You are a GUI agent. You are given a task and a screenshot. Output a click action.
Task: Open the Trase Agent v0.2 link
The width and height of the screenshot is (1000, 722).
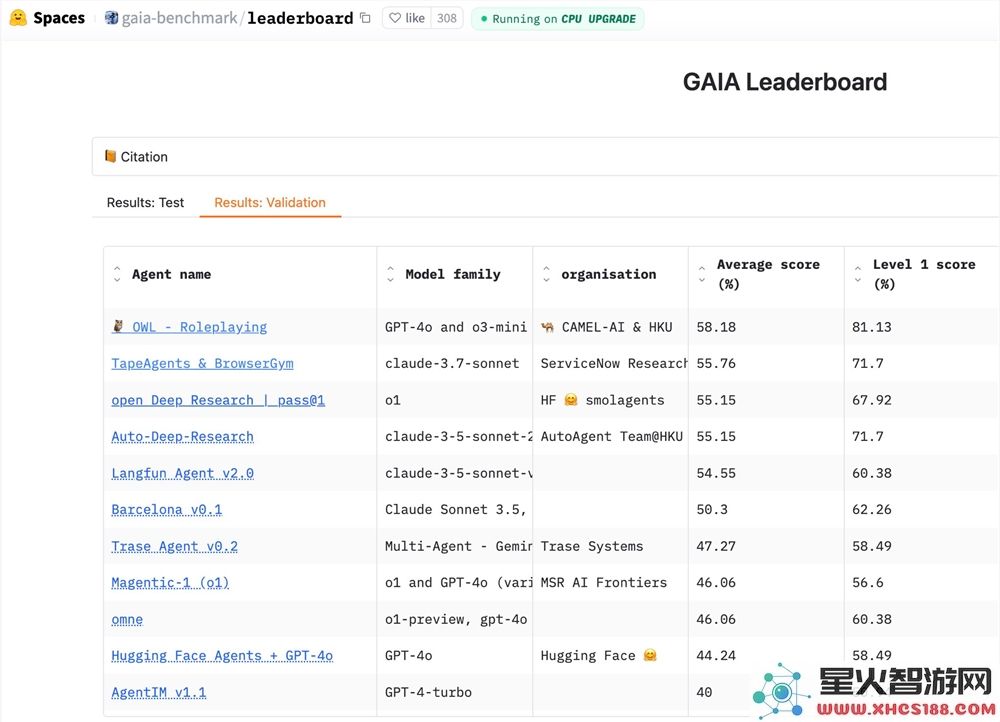174,547
